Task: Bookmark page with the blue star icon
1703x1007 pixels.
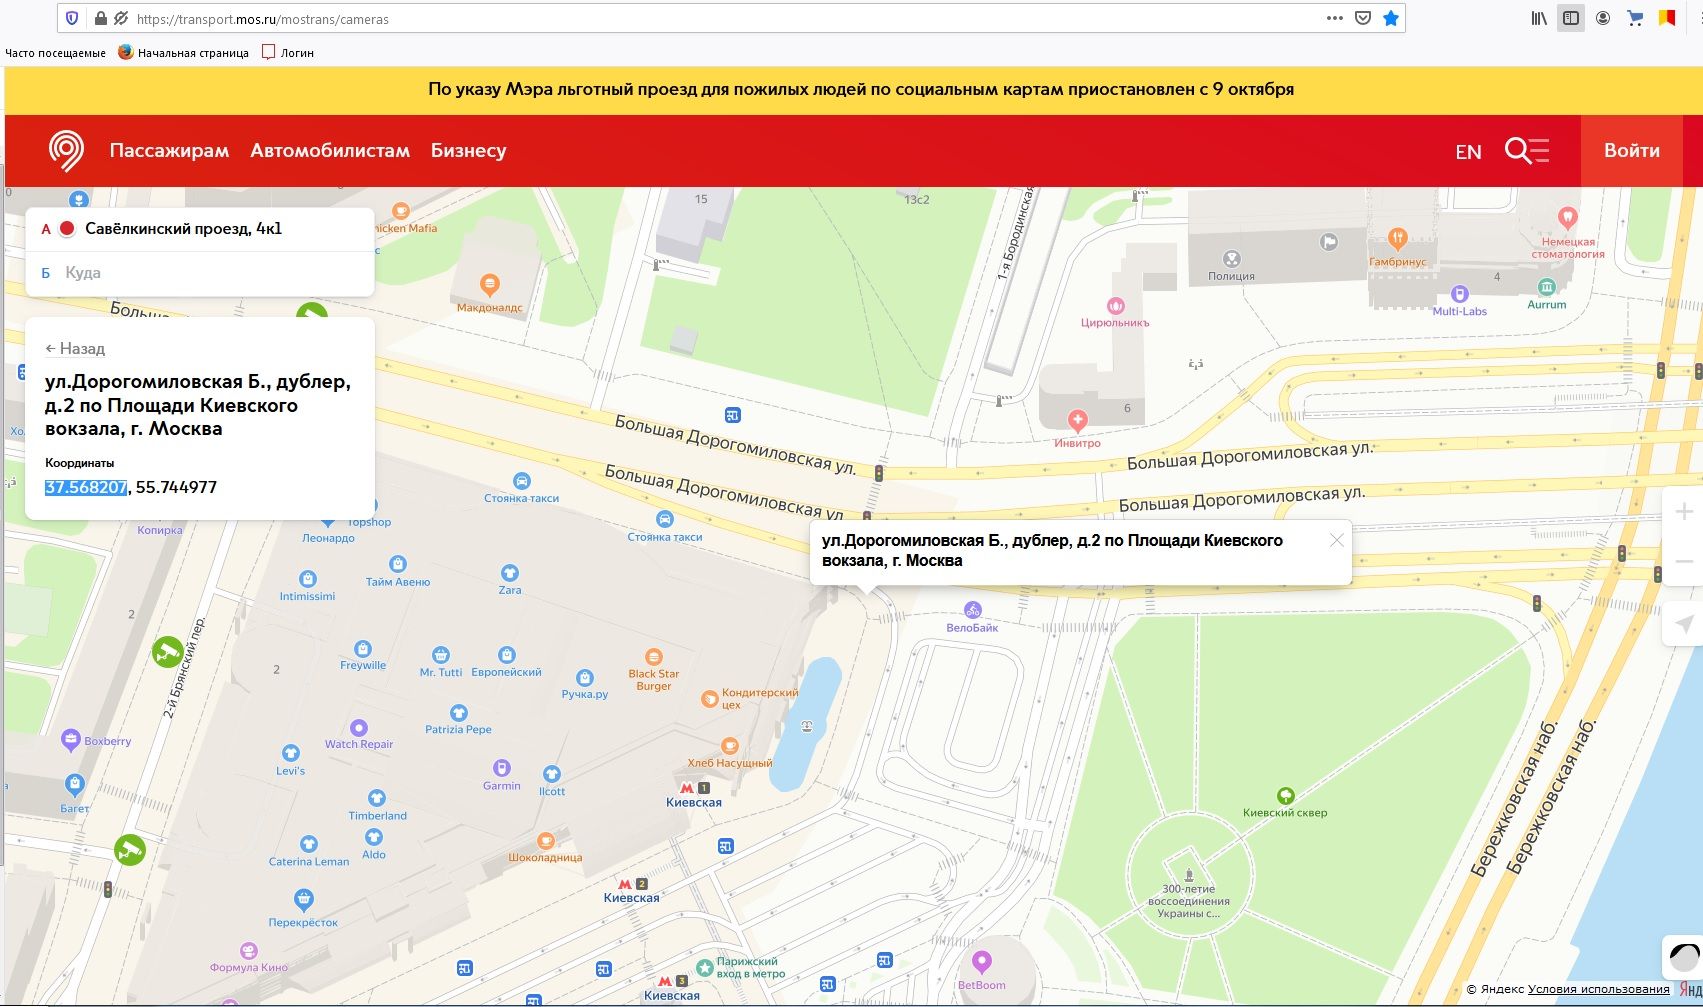Action: [x=1390, y=18]
